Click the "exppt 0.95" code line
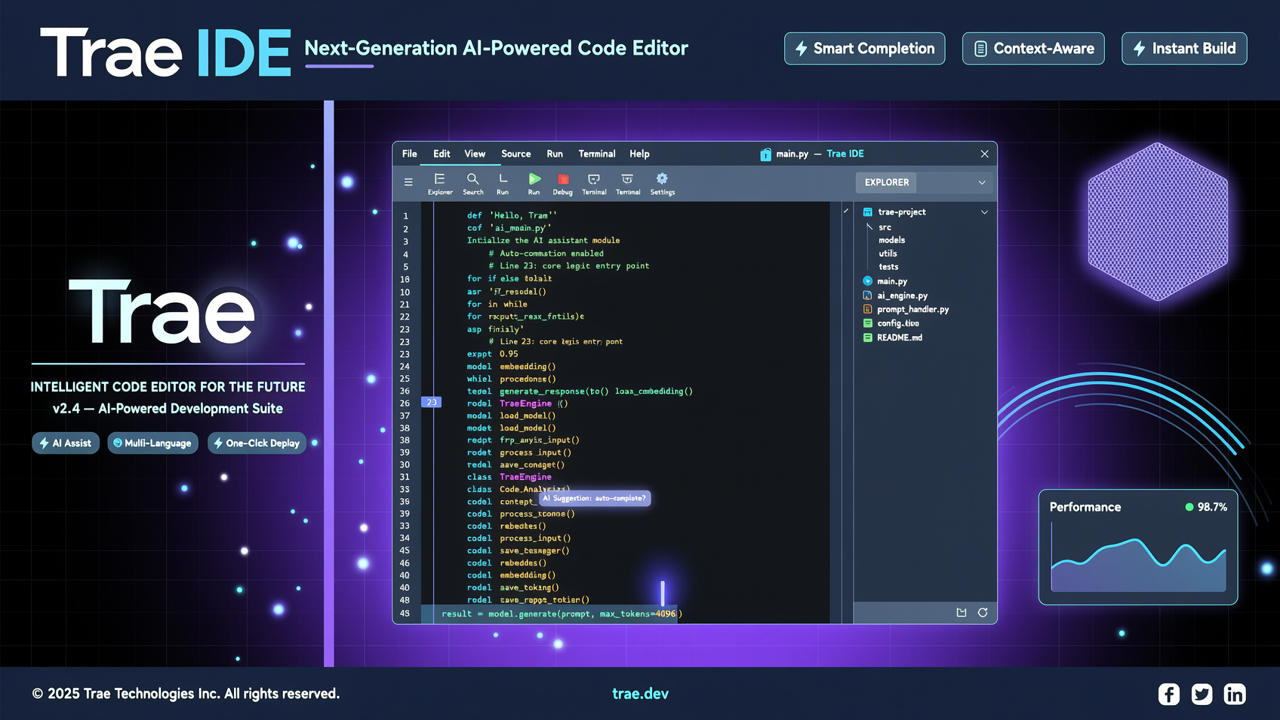Viewport: 1280px width, 720px height. click(x=493, y=354)
